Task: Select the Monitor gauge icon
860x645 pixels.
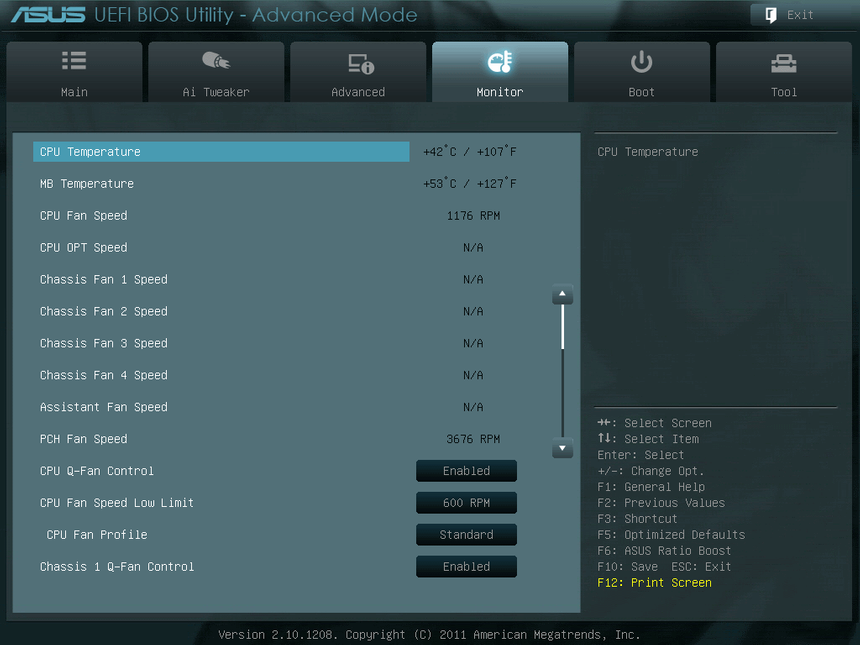Action: coord(500,62)
